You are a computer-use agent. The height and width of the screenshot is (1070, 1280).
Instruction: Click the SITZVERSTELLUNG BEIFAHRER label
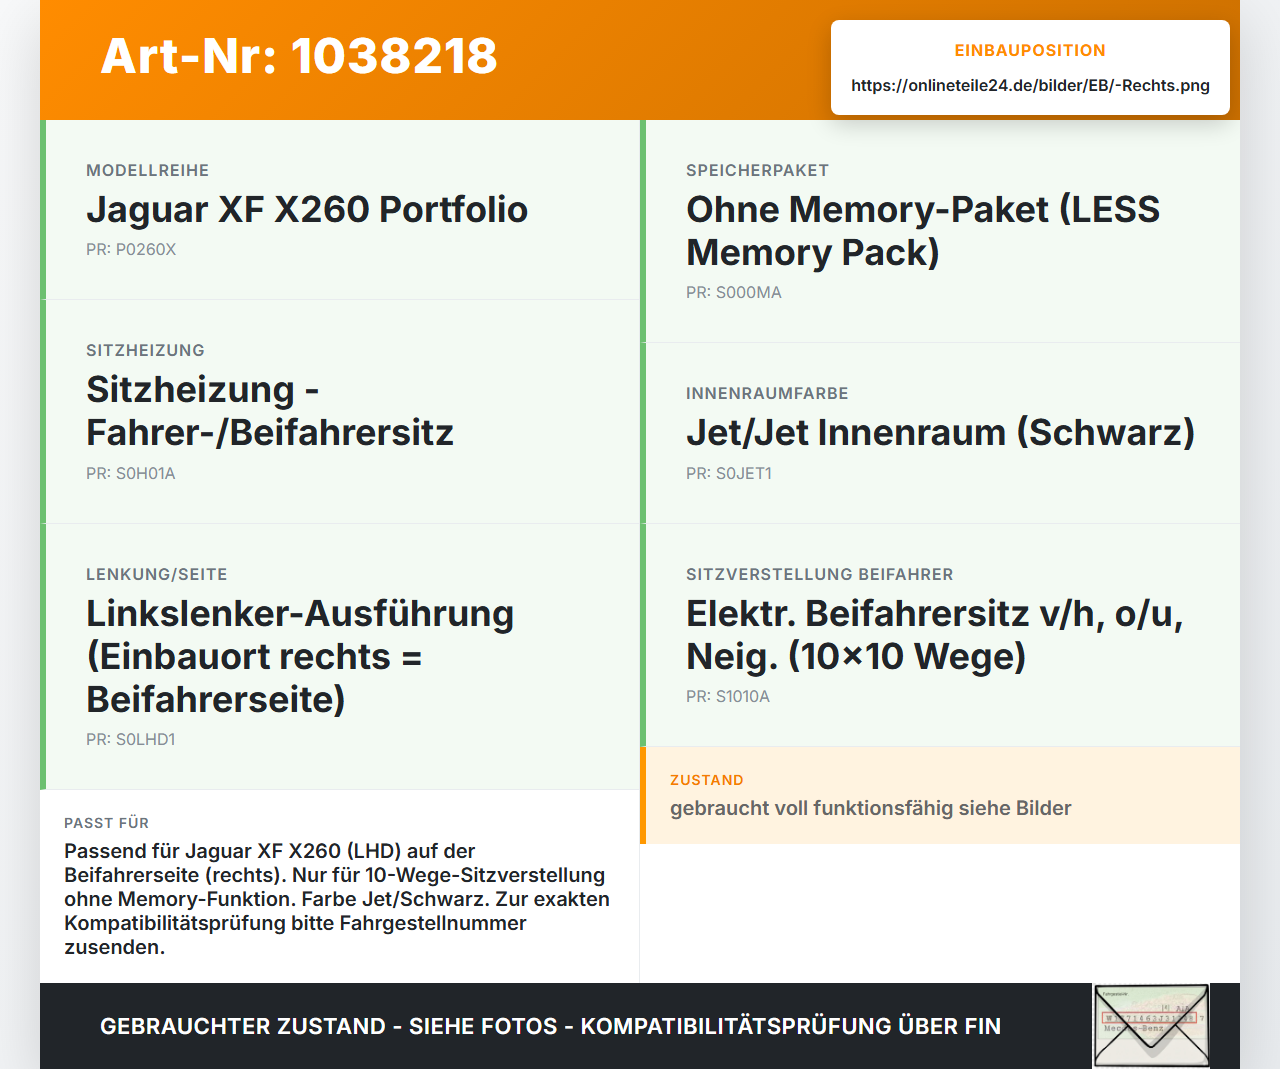point(820,574)
